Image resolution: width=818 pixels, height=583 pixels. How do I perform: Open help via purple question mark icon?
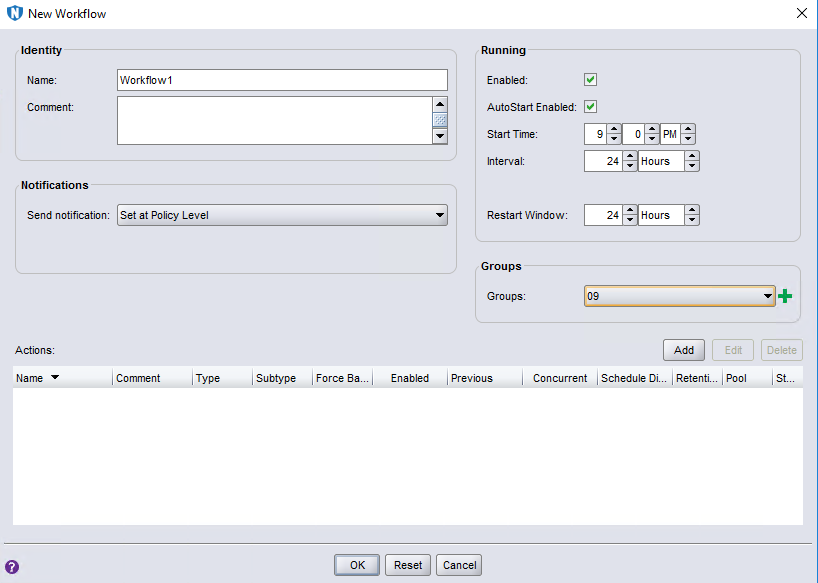pyautogui.click(x=12, y=566)
